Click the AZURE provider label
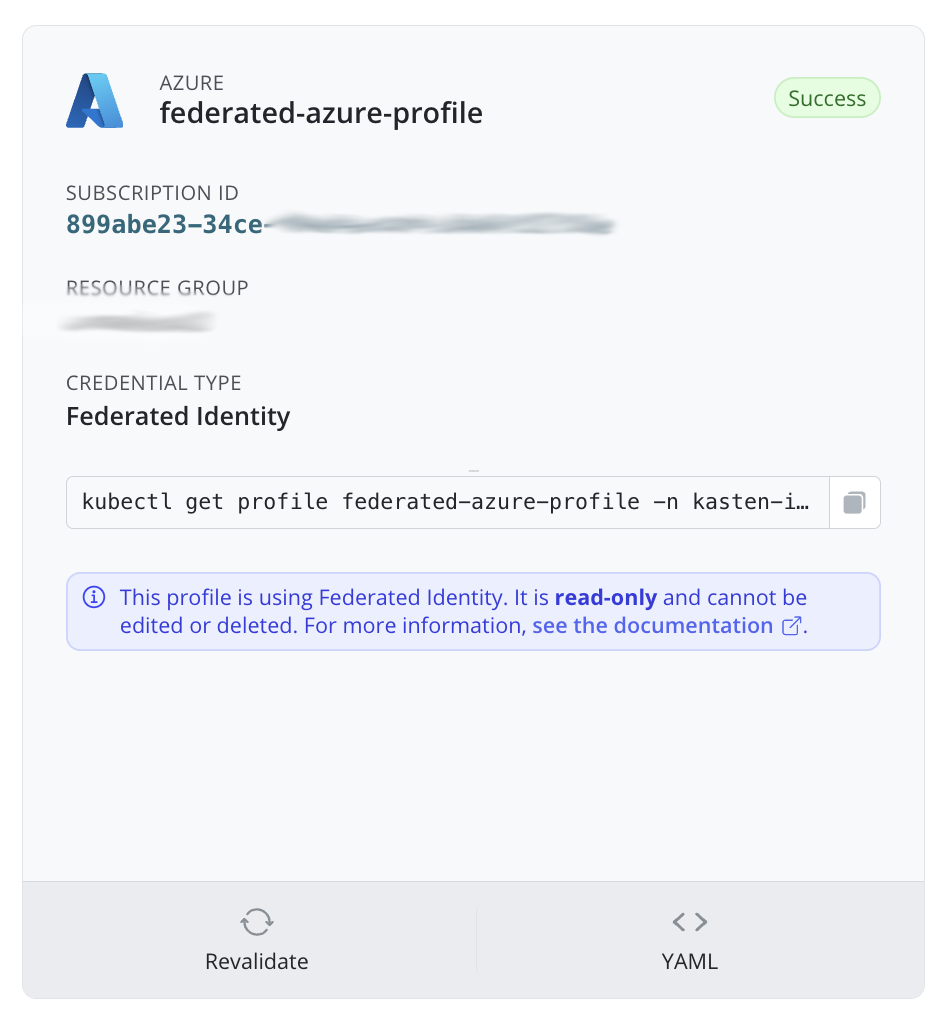The height and width of the screenshot is (1024, 948). click(x=192, y=83)
